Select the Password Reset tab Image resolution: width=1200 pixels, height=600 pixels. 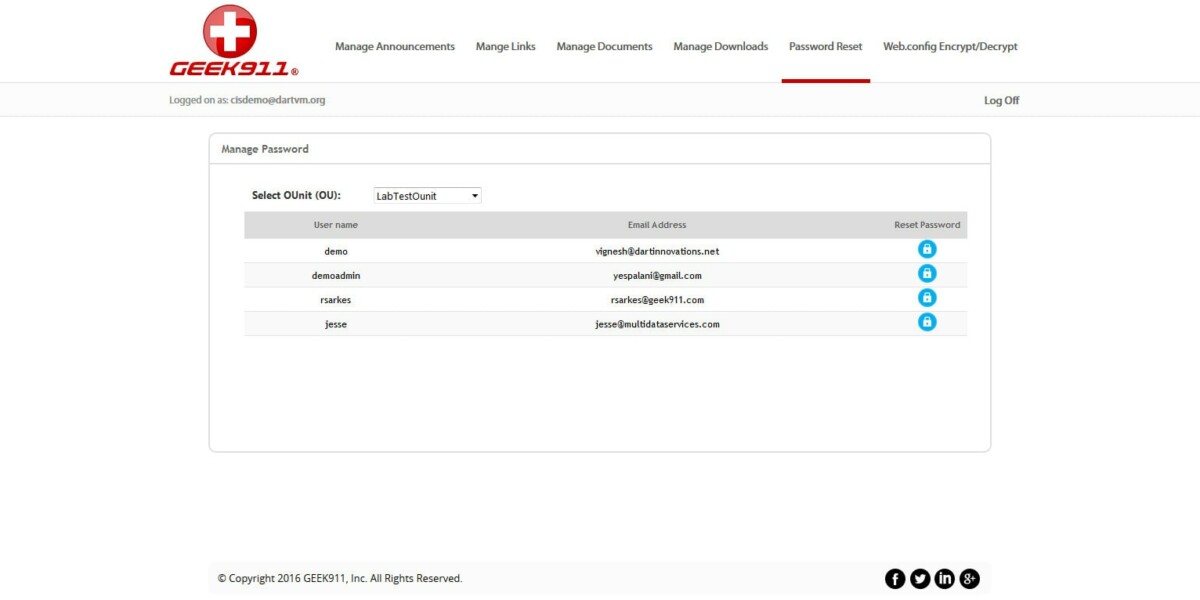pos(825,46)
